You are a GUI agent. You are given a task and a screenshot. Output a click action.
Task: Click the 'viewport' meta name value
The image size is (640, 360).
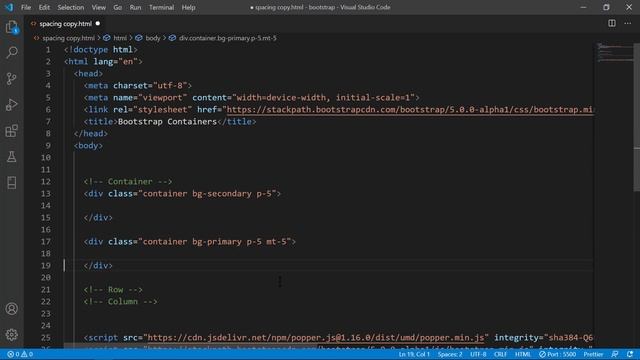[x=162, y=98]
